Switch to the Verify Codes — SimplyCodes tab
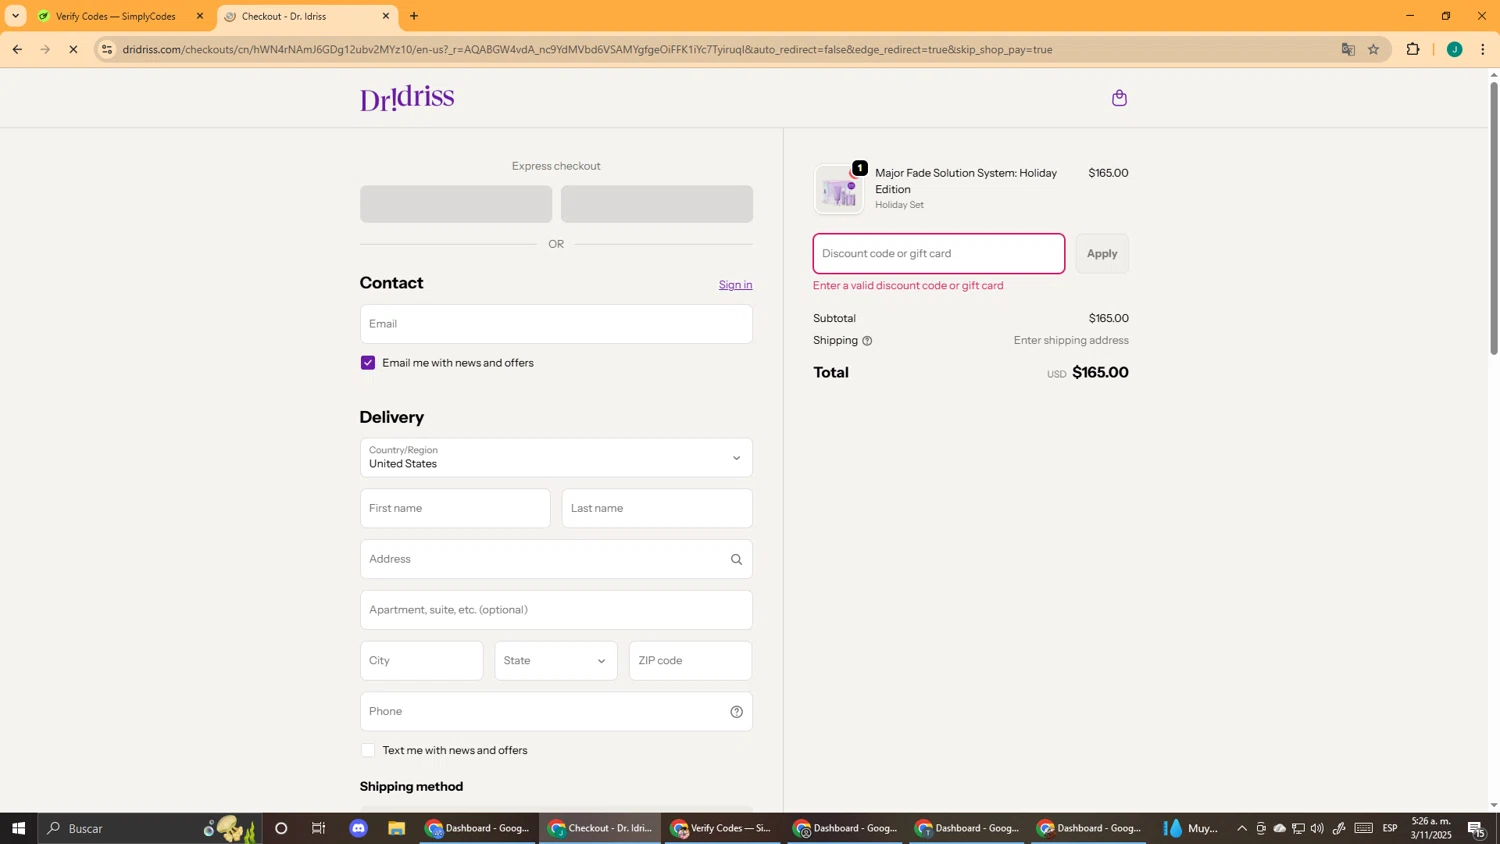The image size is (1500, 844). (x=121, y=16)
